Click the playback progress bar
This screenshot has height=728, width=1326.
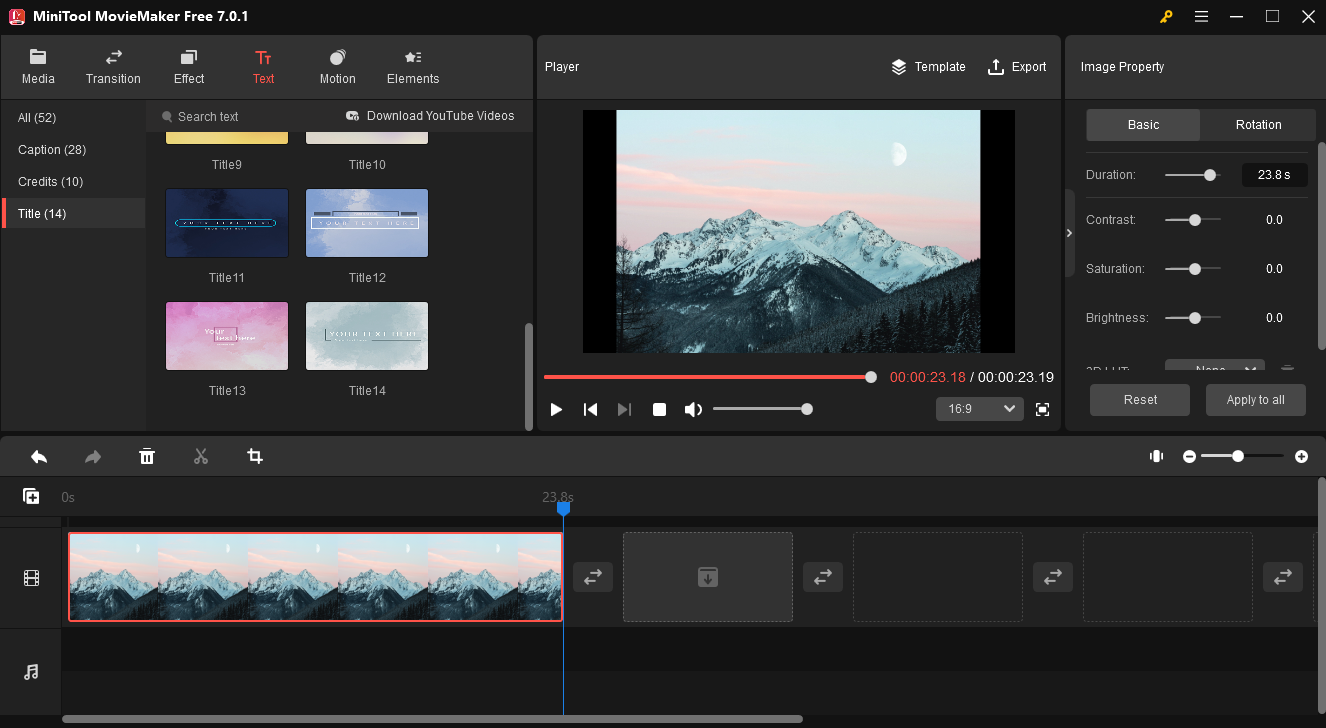(x=710, y=377)
